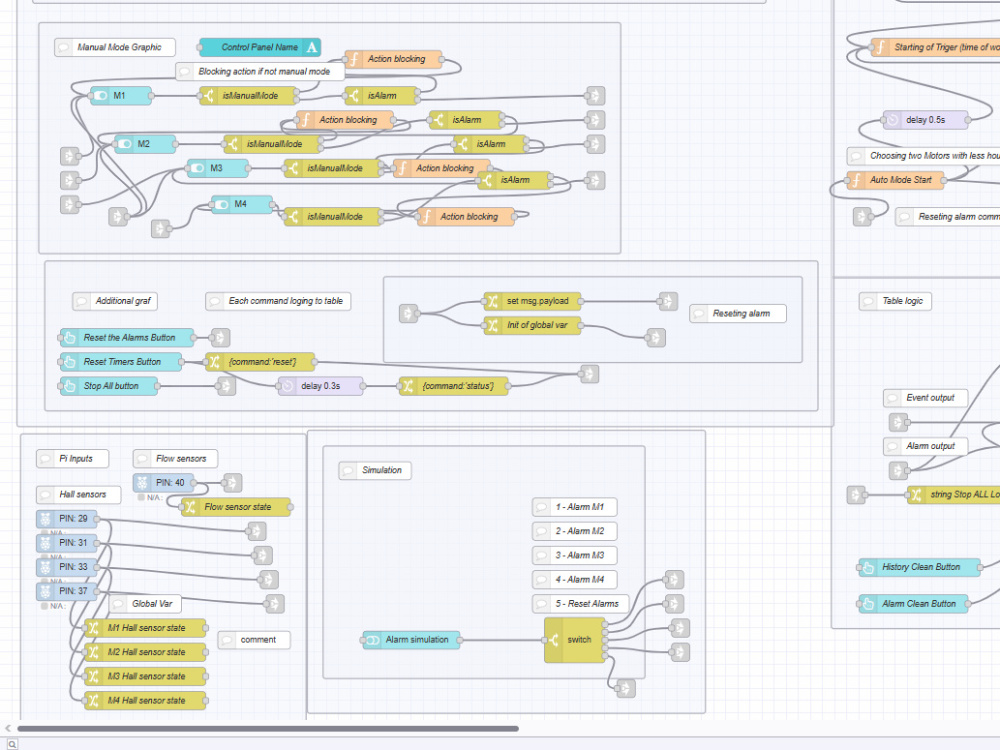The width and height of the screenshot is (1000, 750).
Task: Select the node labeled comment near Global Var
Action: click(x=254, y=640)
